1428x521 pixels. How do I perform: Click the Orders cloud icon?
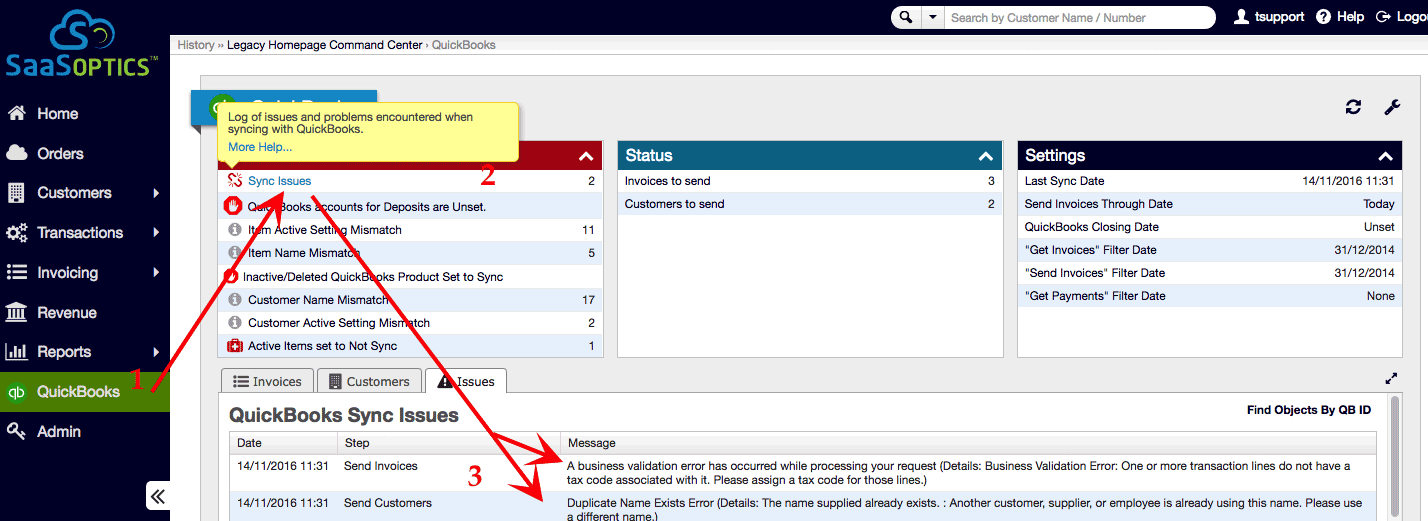[17, 153]
